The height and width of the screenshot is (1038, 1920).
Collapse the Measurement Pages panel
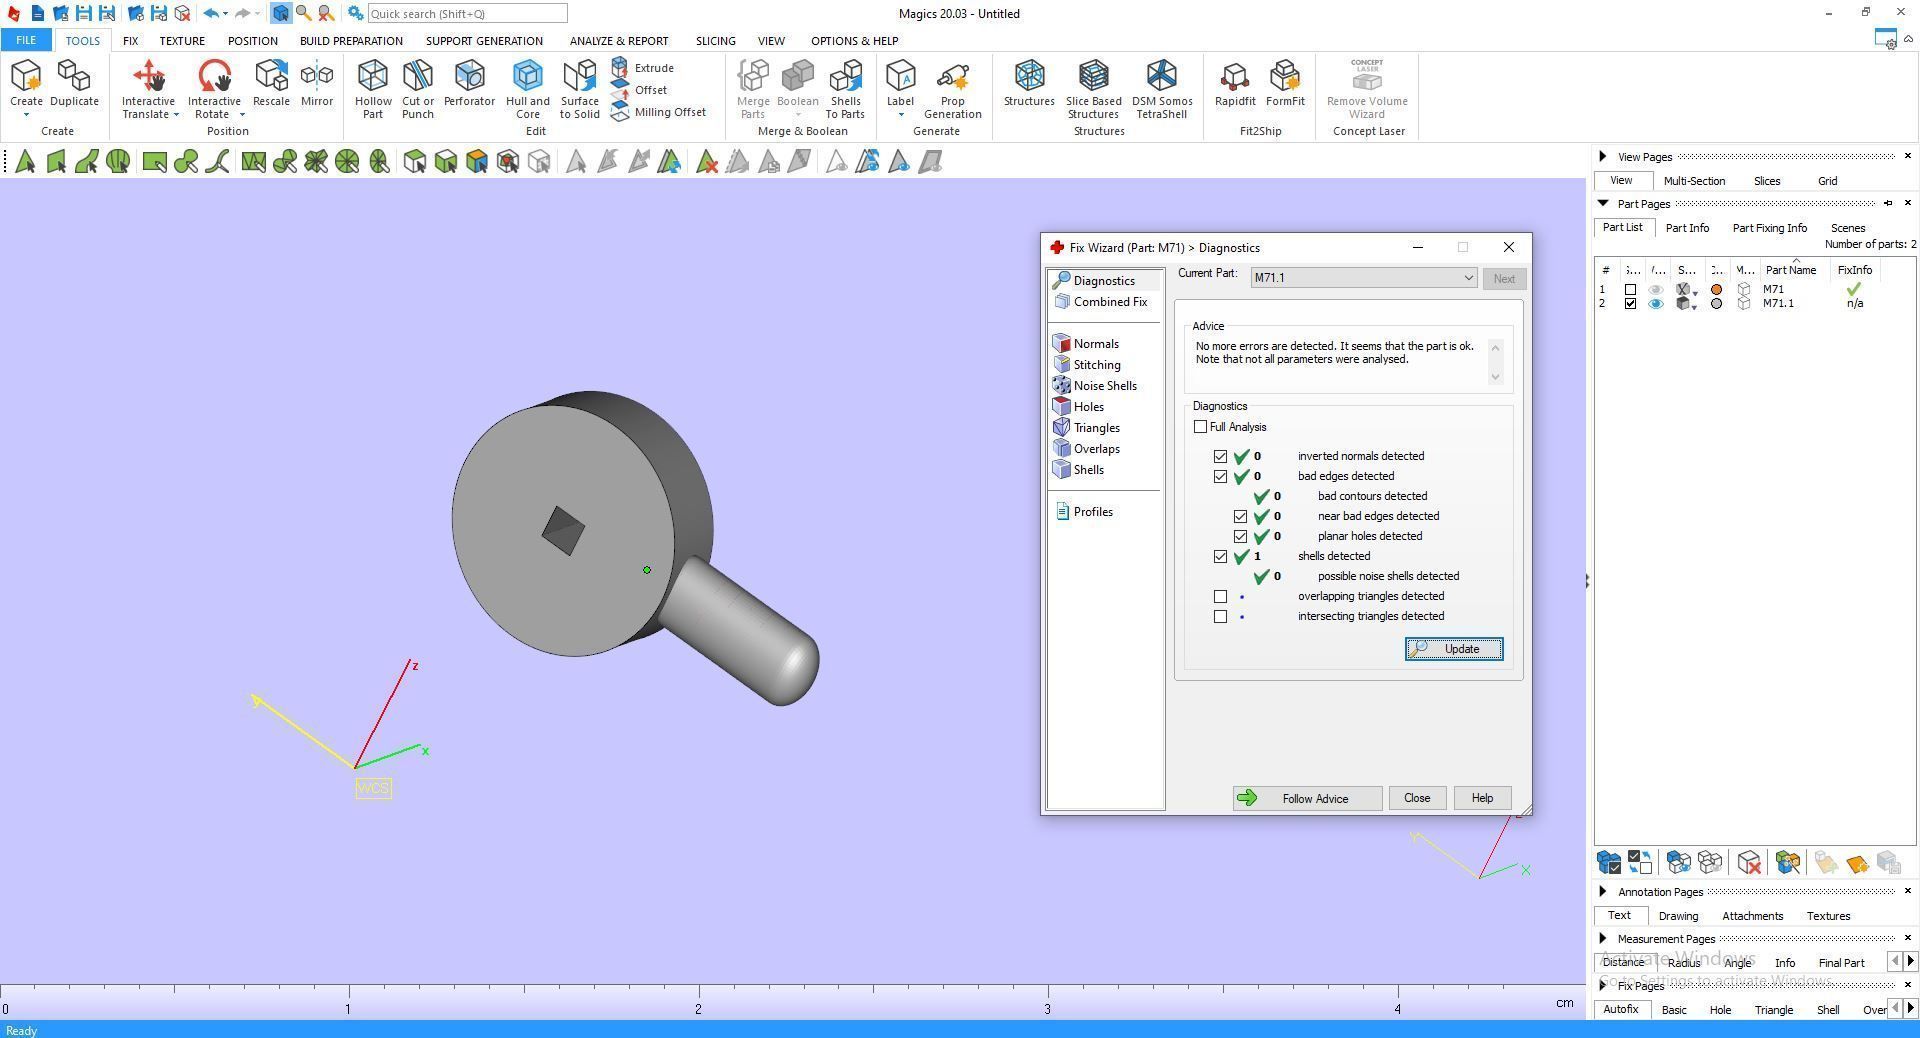click(x=1603, y=938)
